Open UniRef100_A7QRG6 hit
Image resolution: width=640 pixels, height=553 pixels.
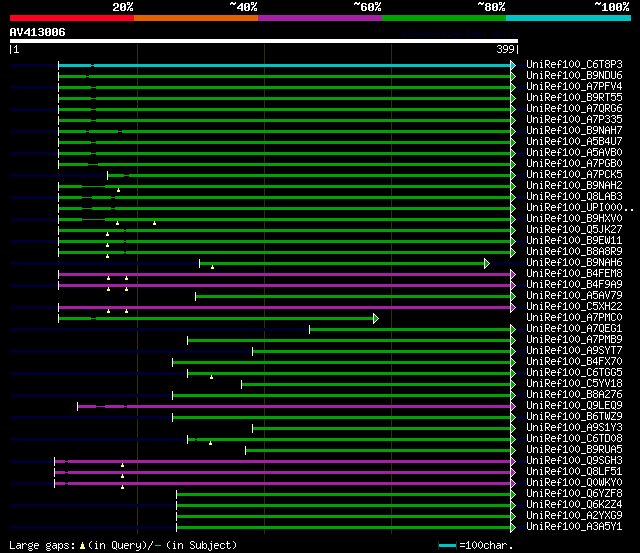pyautogui.click(x=574, y=109)
